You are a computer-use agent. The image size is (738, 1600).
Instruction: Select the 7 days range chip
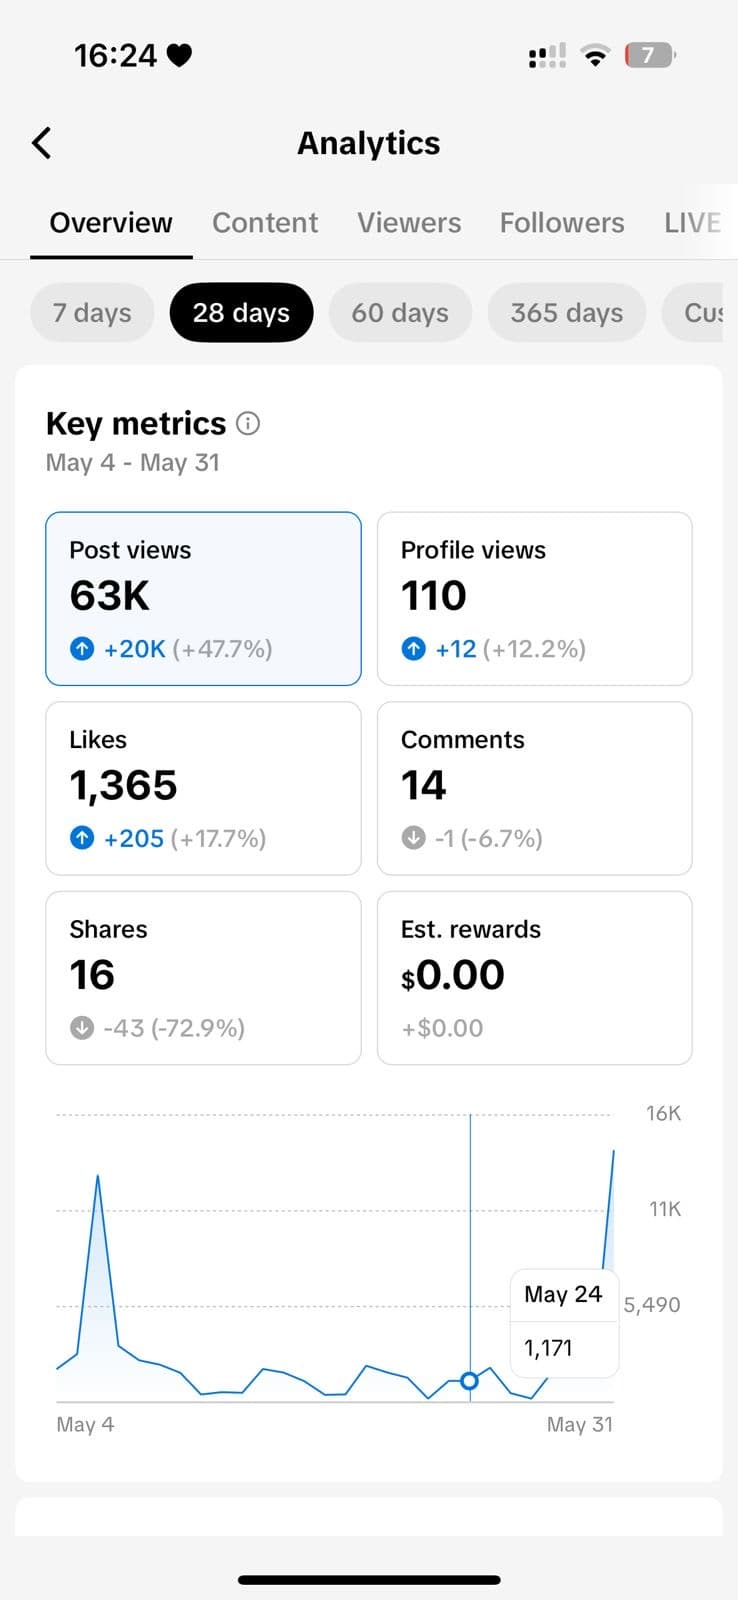[x=92, y=313]
